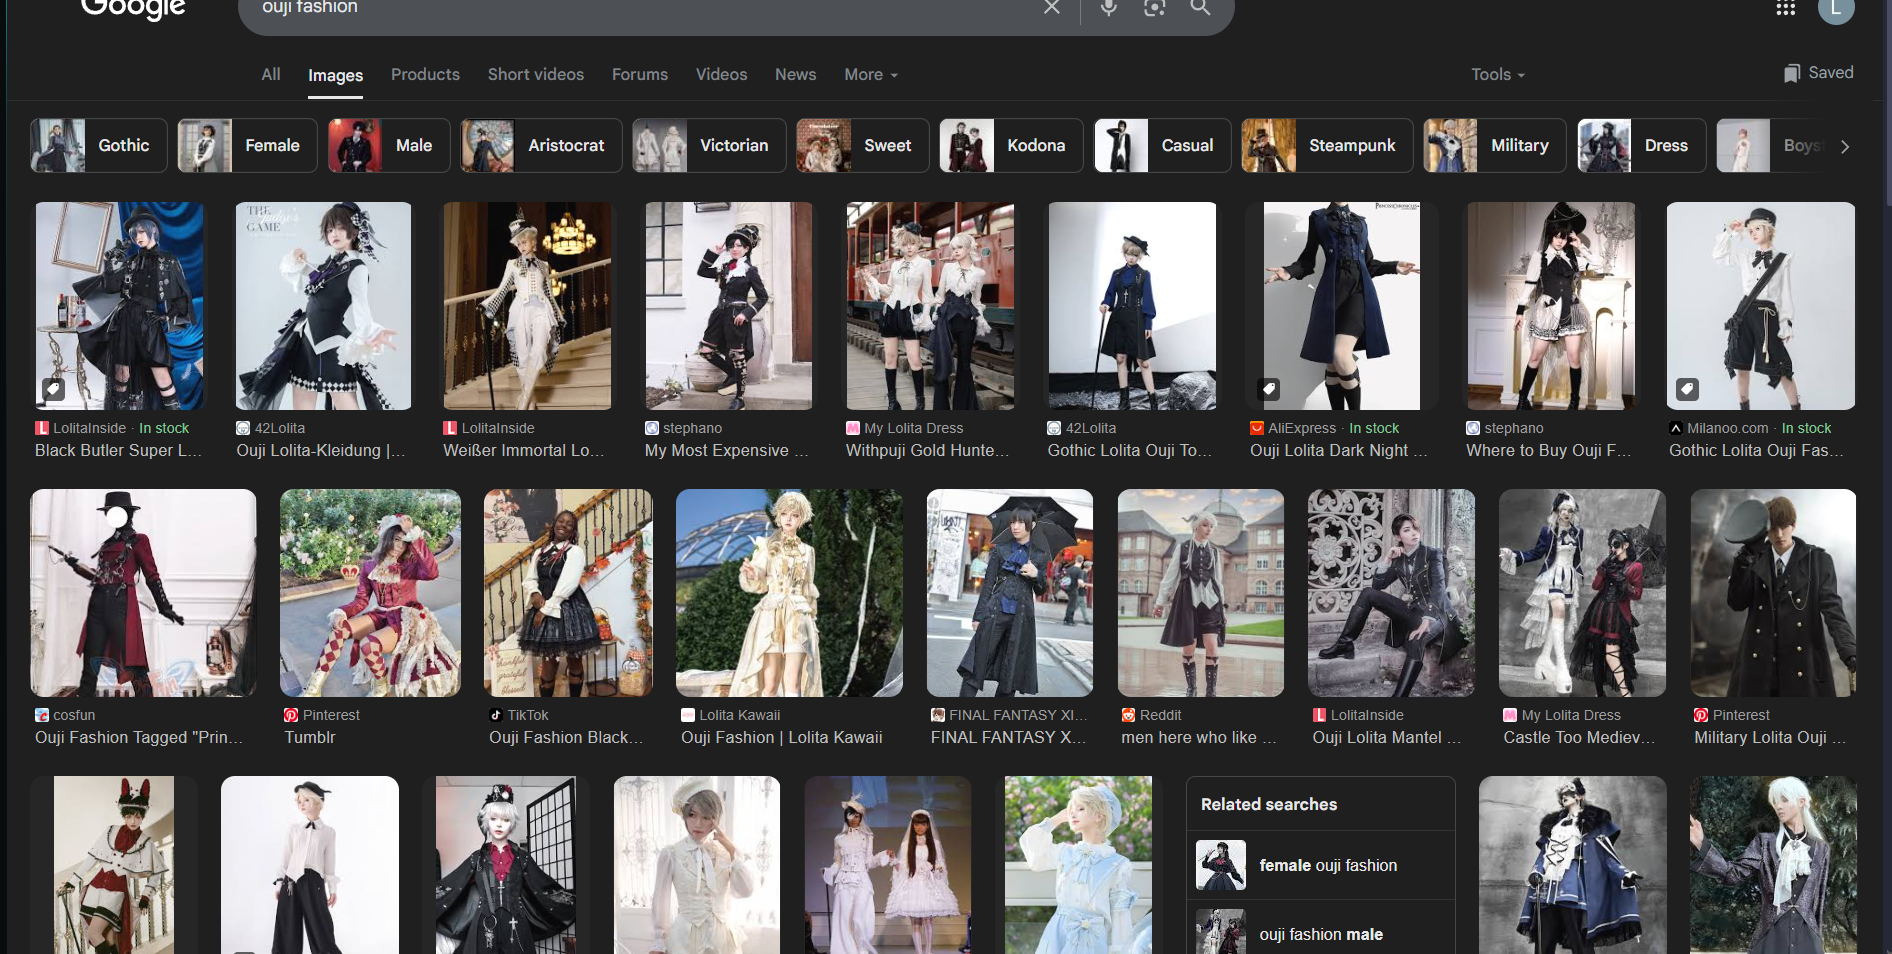Open Gothic Lolita Ouji Fas... Milanoo image
This screenshot has height=954, width=1892.
1761,306
